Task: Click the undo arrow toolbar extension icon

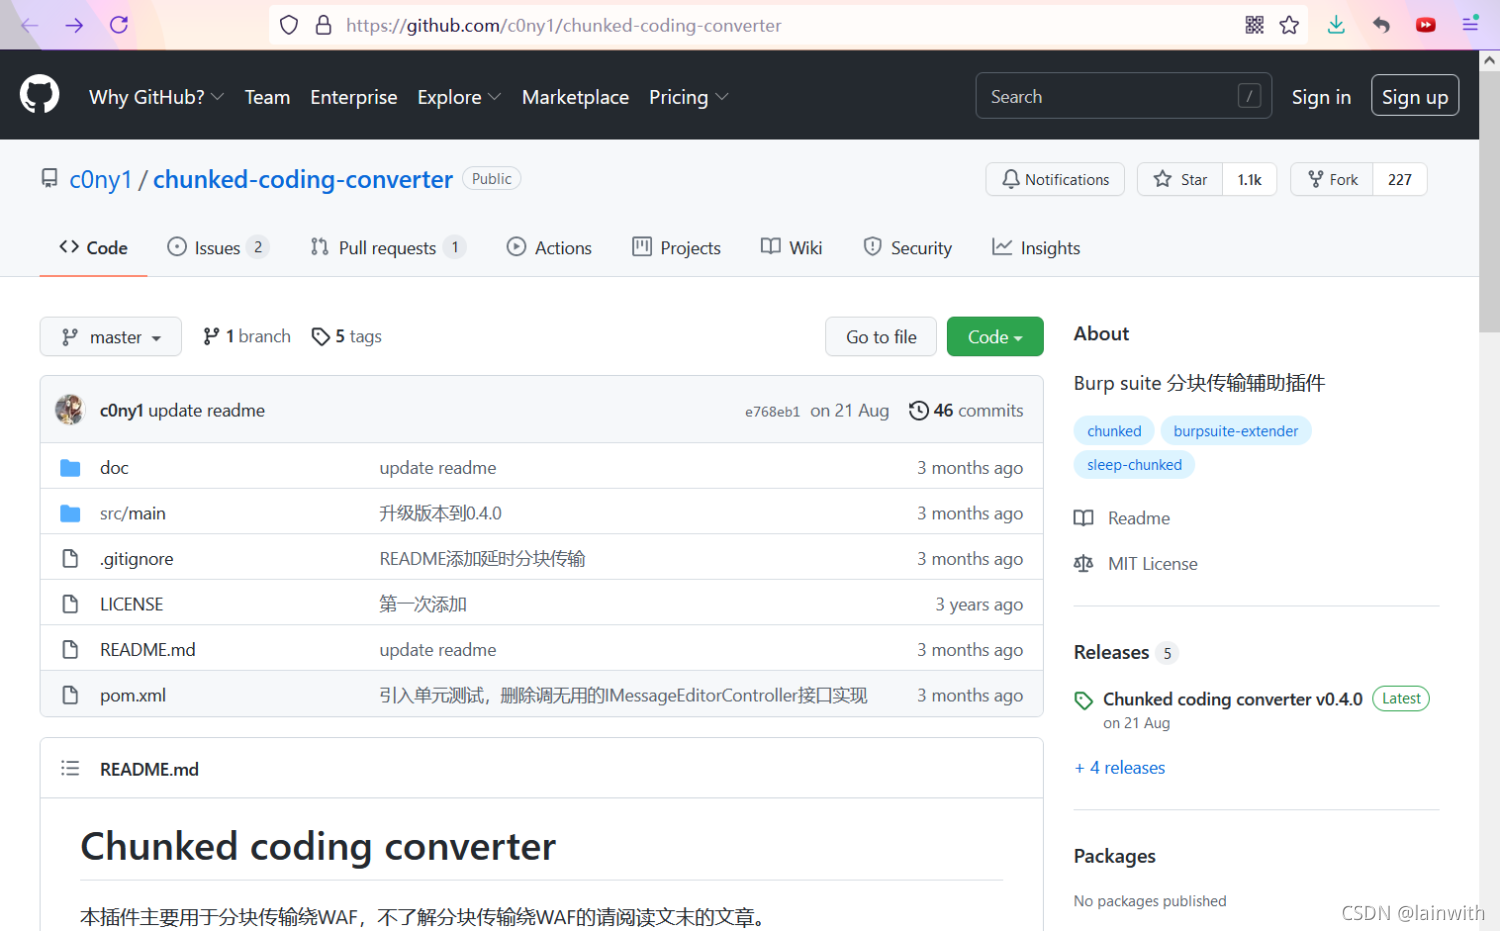Action: [1381, 25]
